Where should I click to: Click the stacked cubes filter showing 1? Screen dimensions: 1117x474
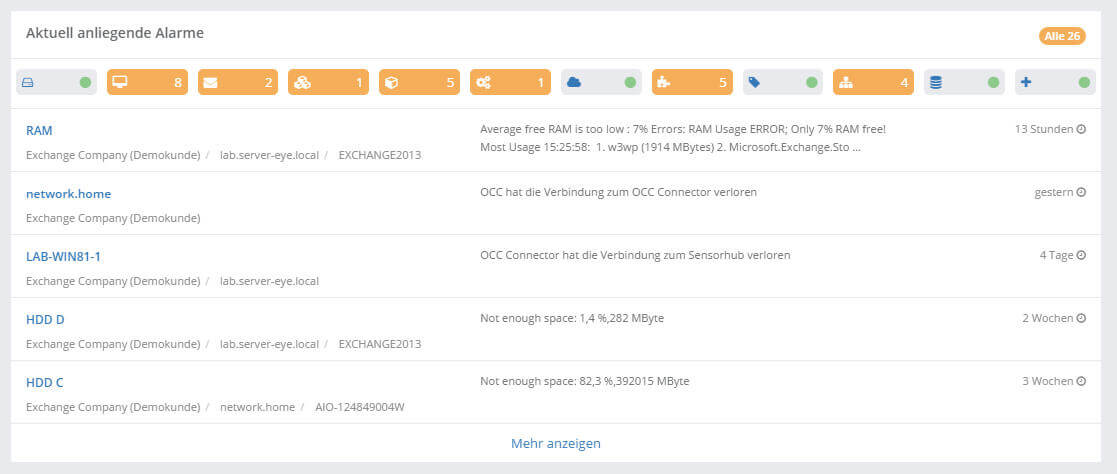328,82
